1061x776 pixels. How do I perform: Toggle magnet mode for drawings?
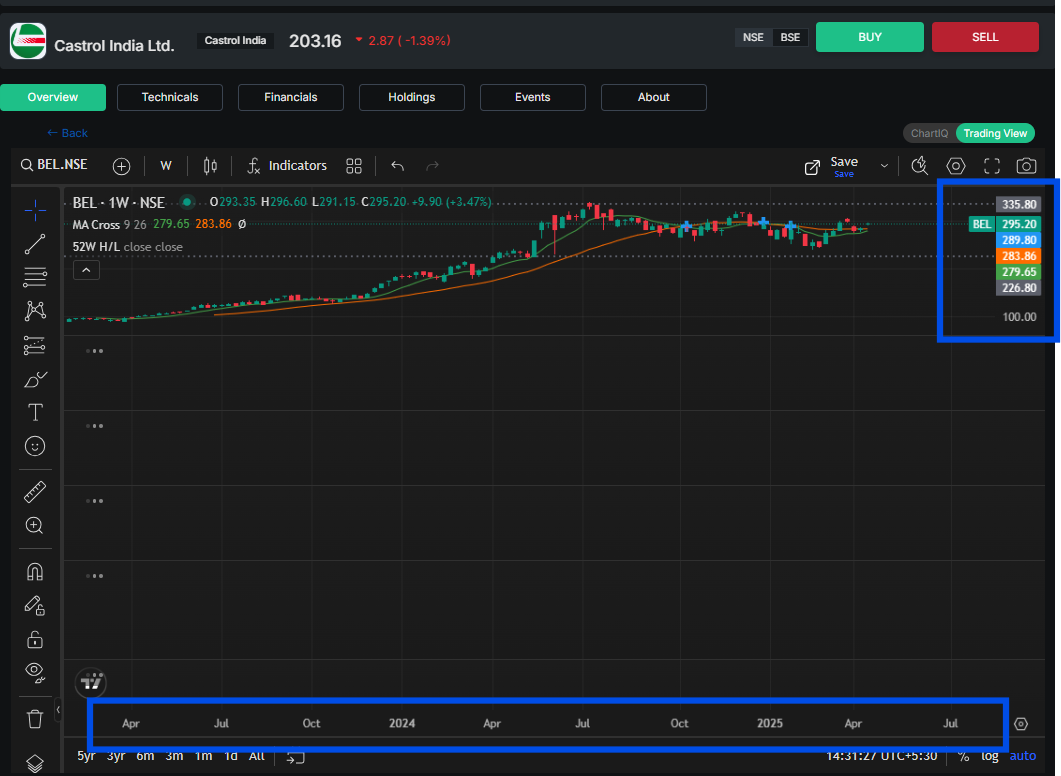[x=35, y=572]
